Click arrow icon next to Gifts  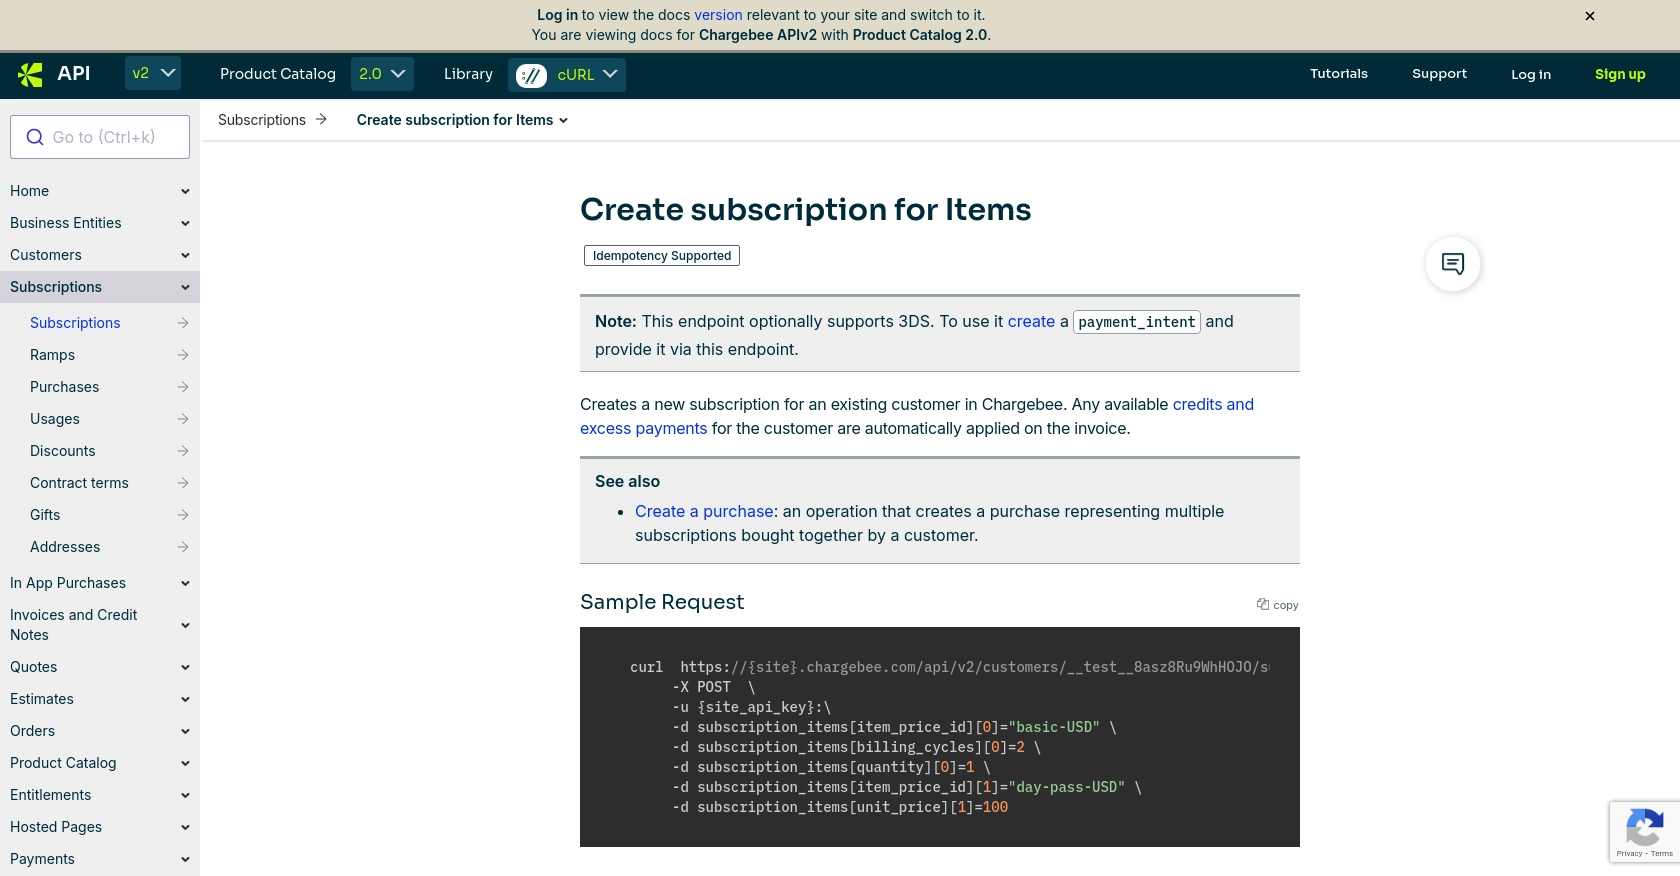tap(183, 515)
